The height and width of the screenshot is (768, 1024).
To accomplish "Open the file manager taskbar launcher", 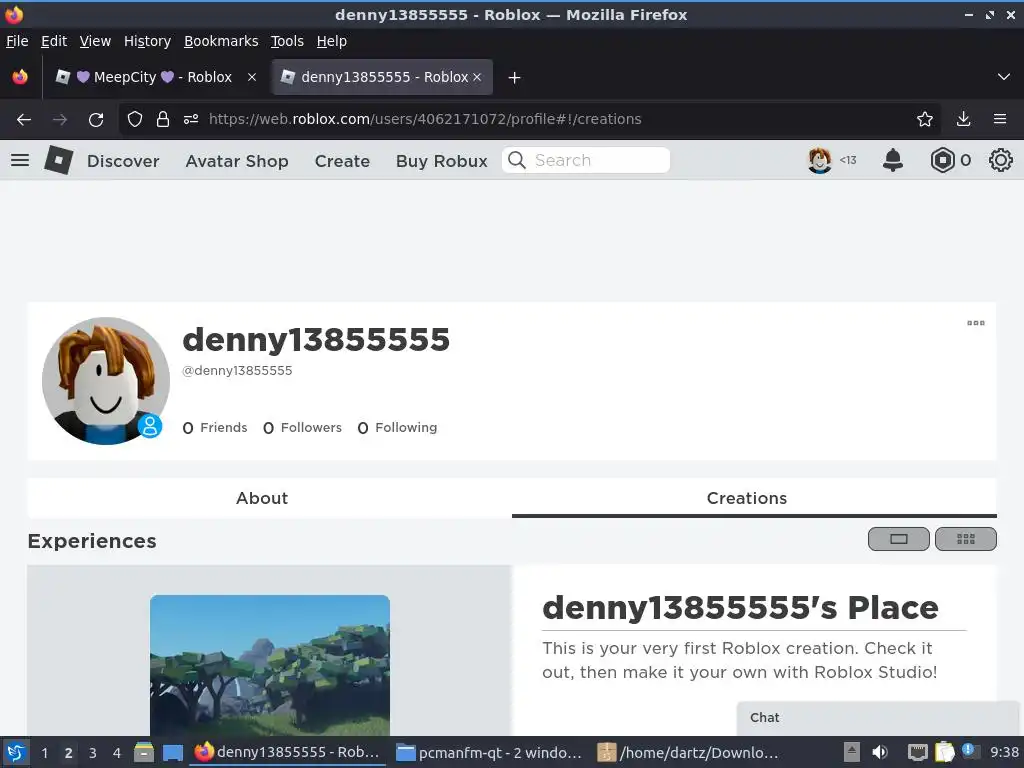I will (144, 752).
